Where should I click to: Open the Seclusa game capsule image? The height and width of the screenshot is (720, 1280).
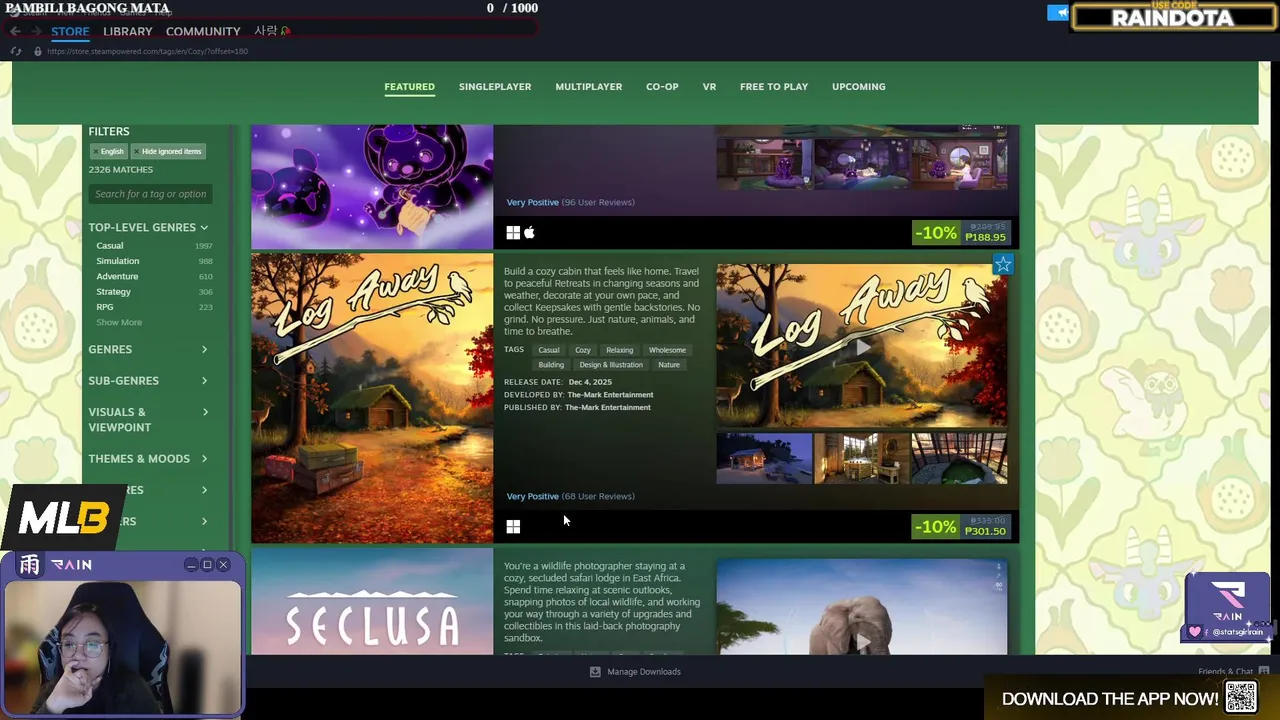(x=372, y=602)
